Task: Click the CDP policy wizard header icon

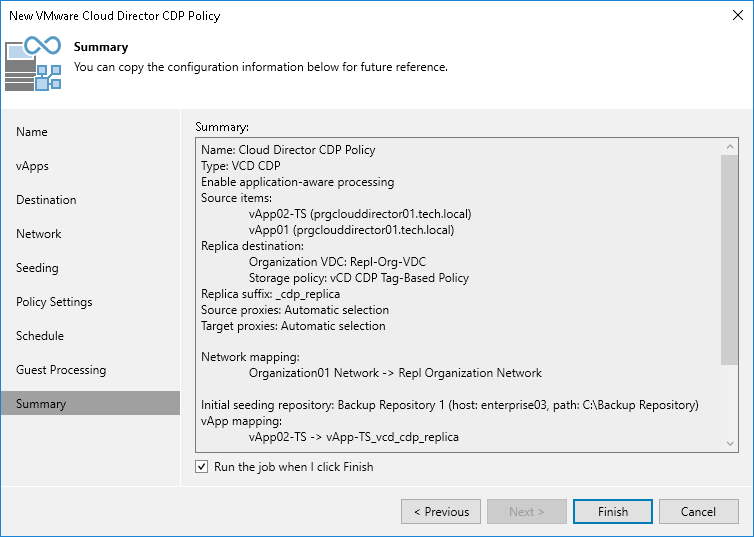Action: pyautogui.click(x=34, y=62)
